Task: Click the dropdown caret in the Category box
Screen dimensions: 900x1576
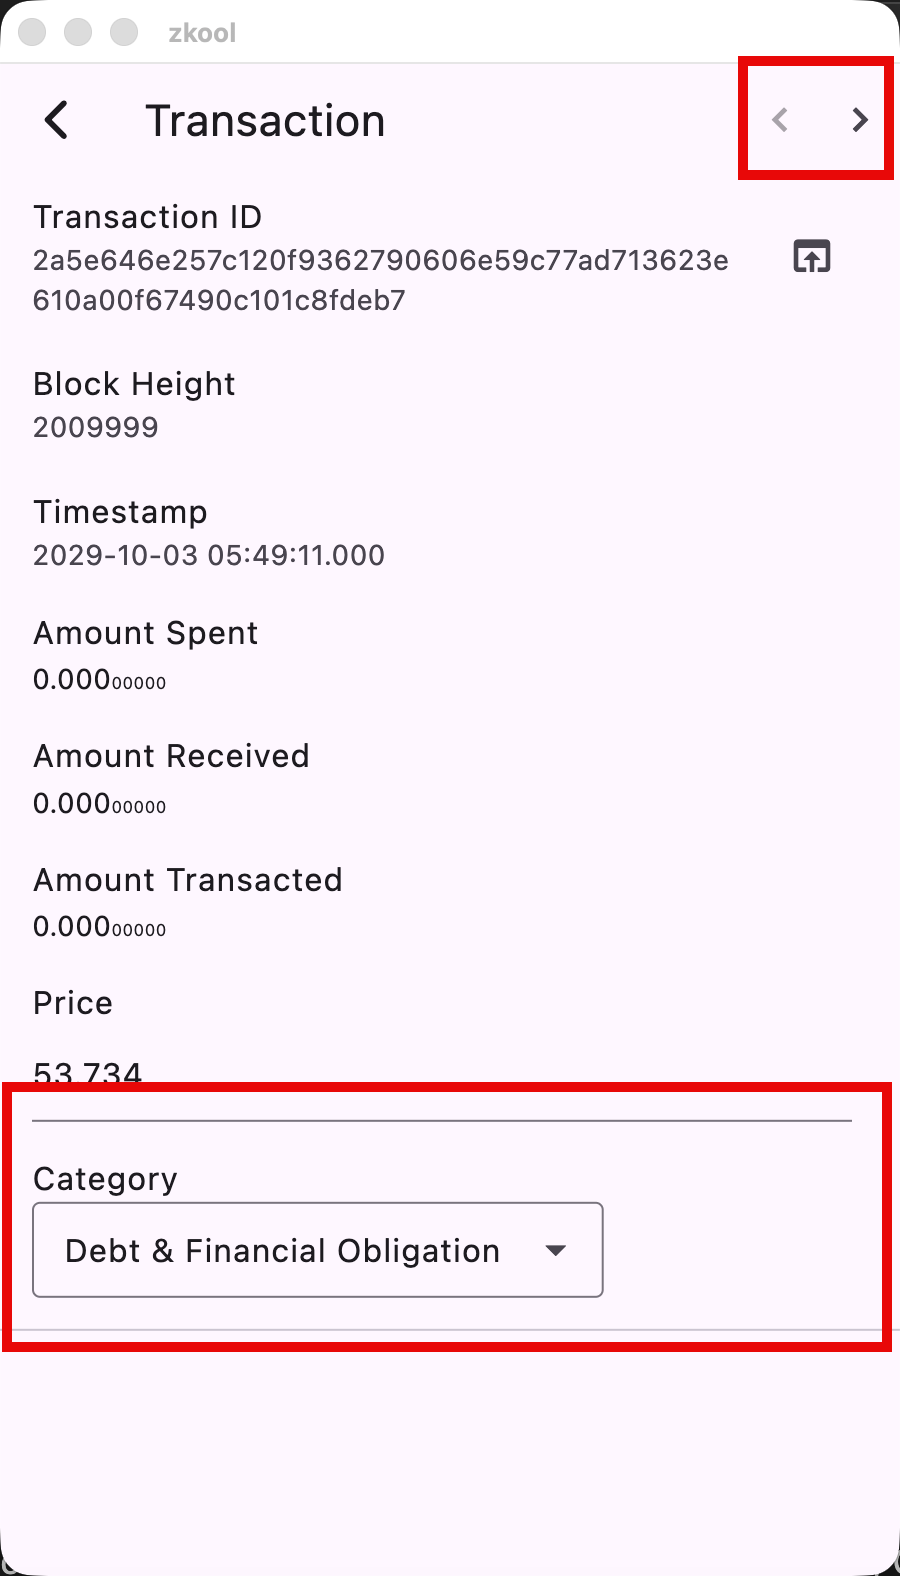Action: point(557,1250)
